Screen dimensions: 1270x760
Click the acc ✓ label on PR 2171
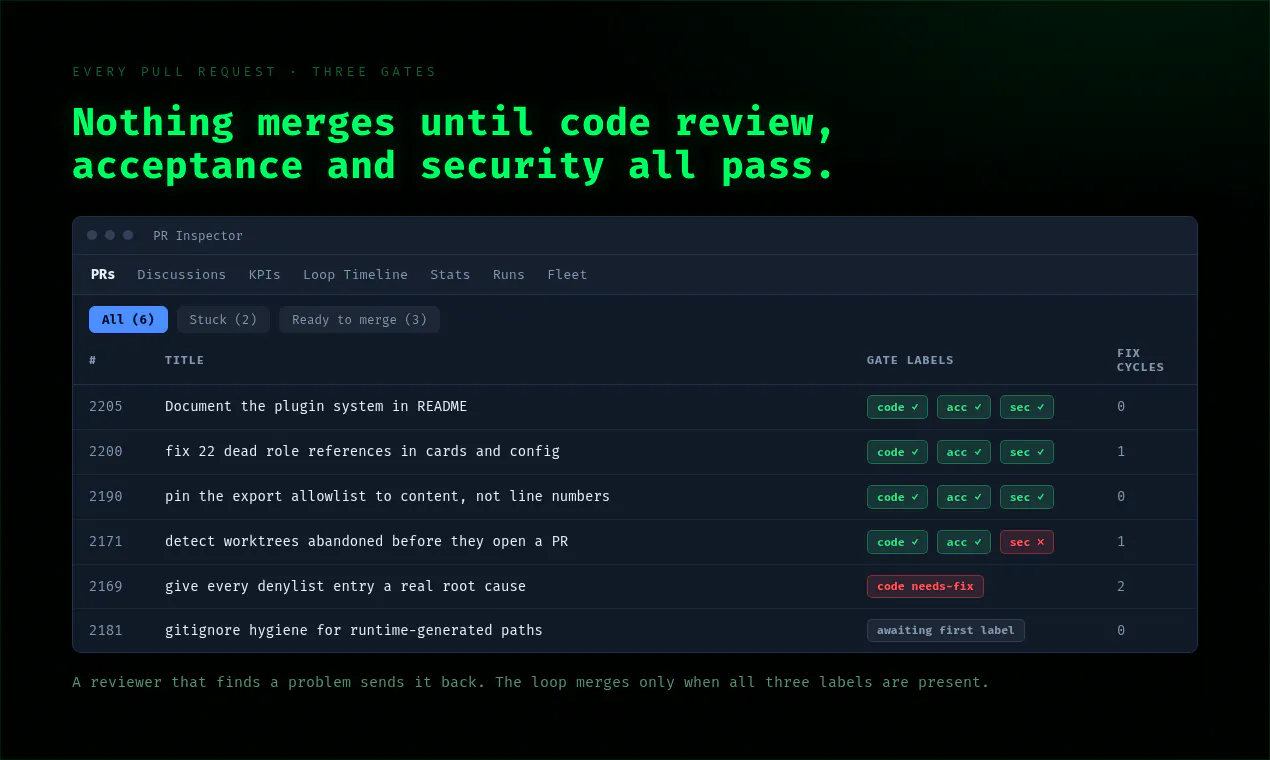(x=963, y=542)
